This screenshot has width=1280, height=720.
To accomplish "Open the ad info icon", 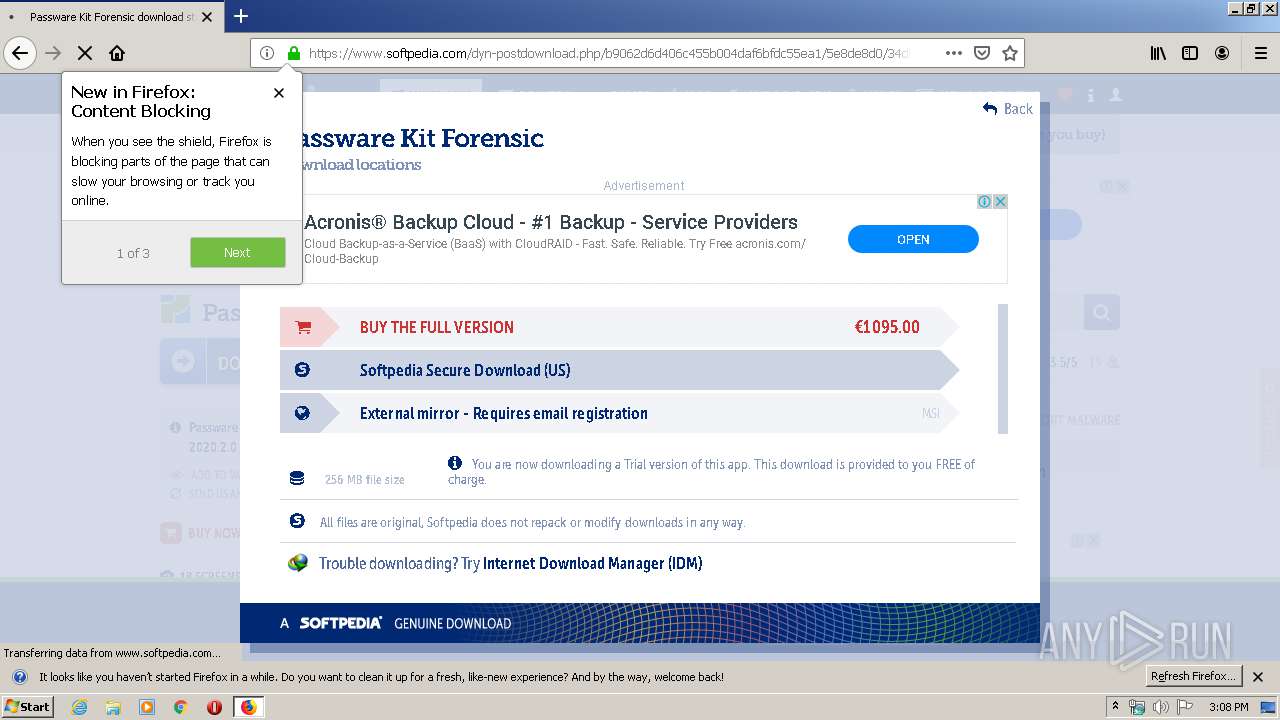I will pyautogui.click(x=985, y=201).
